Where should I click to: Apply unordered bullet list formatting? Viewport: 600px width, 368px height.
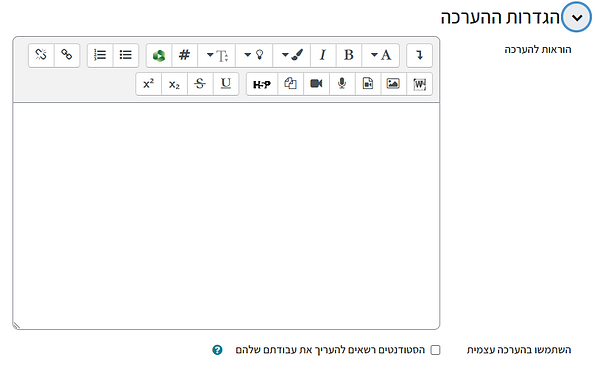pos(126,55)
